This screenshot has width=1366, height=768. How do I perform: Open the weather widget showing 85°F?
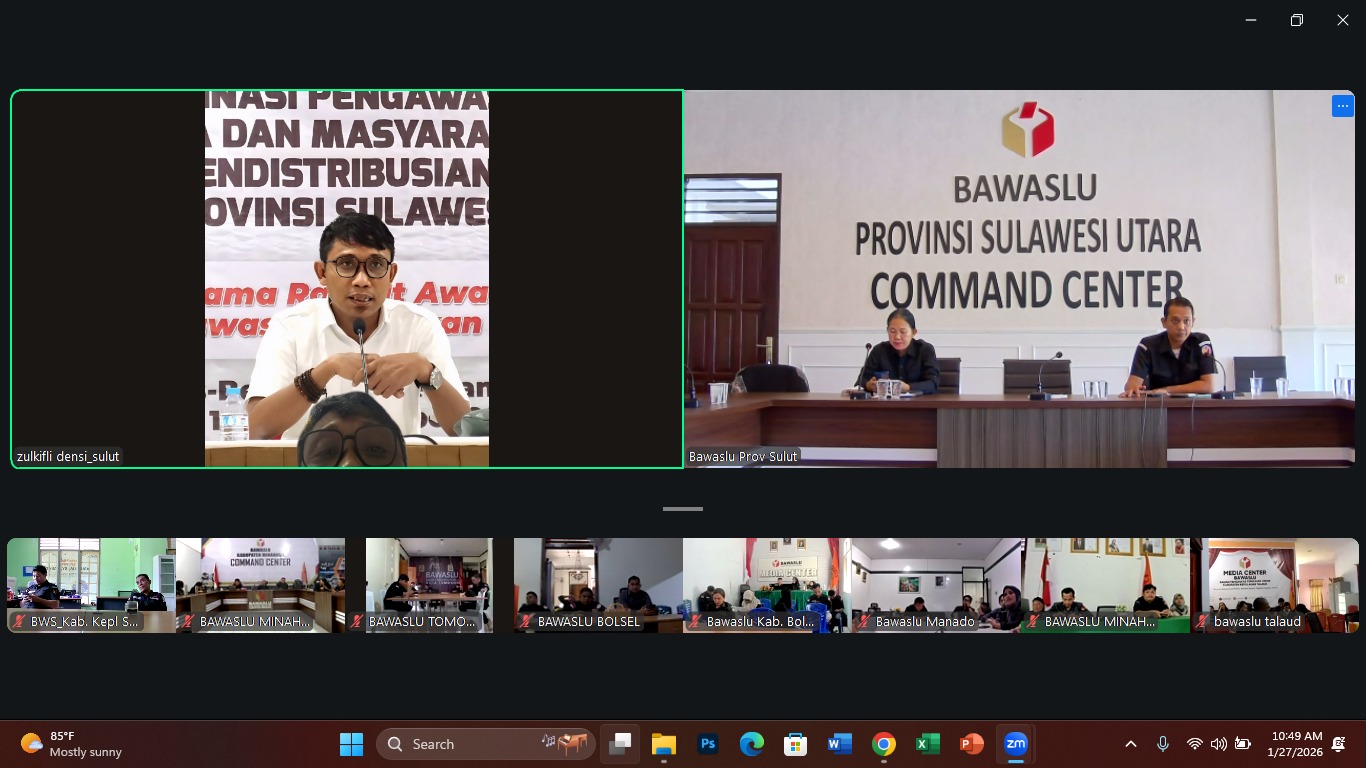click(71, 744)
